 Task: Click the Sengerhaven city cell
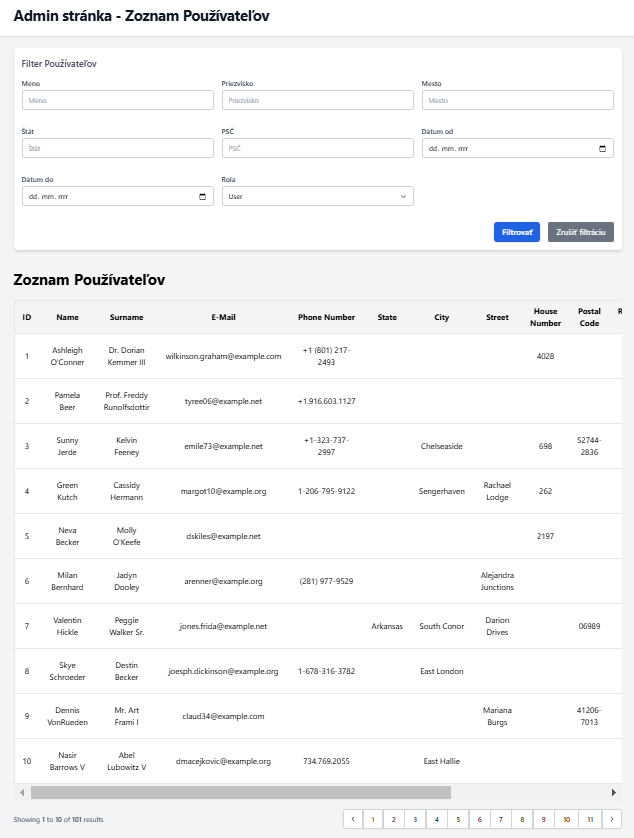pos(442,491)
